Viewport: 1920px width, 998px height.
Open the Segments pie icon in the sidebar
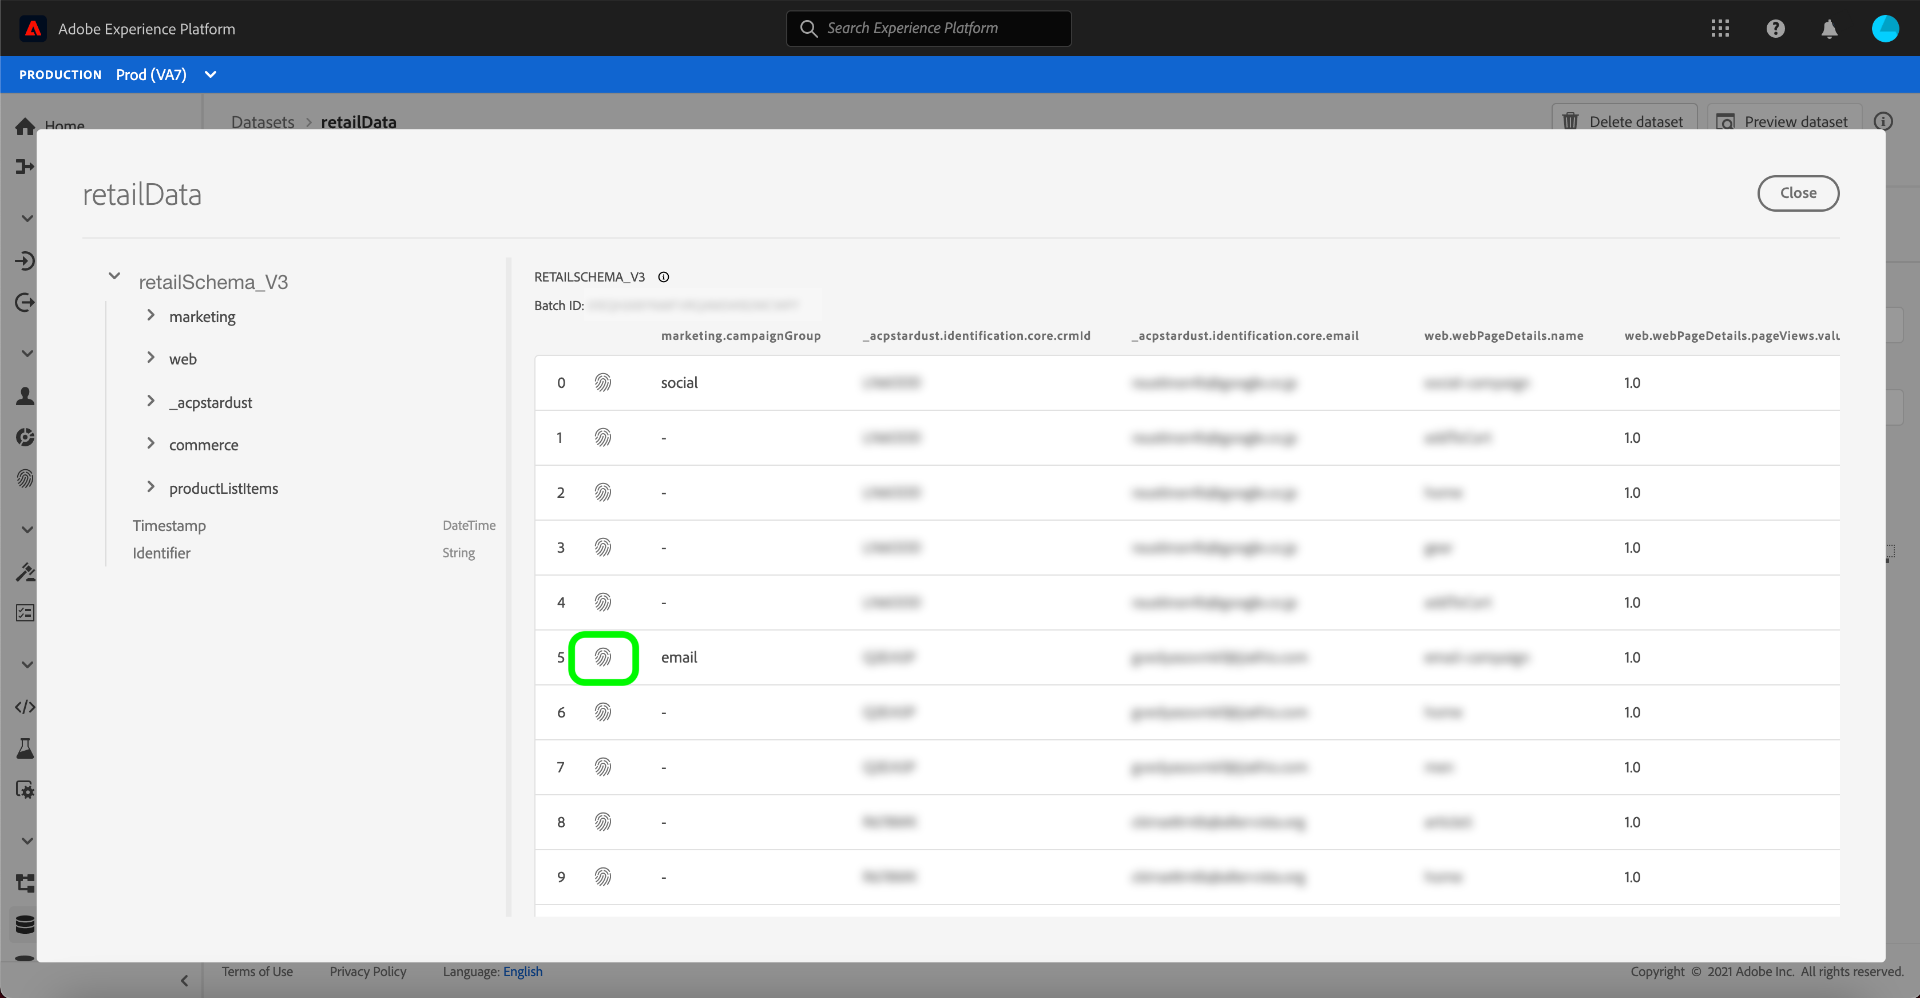pos(25,437)
